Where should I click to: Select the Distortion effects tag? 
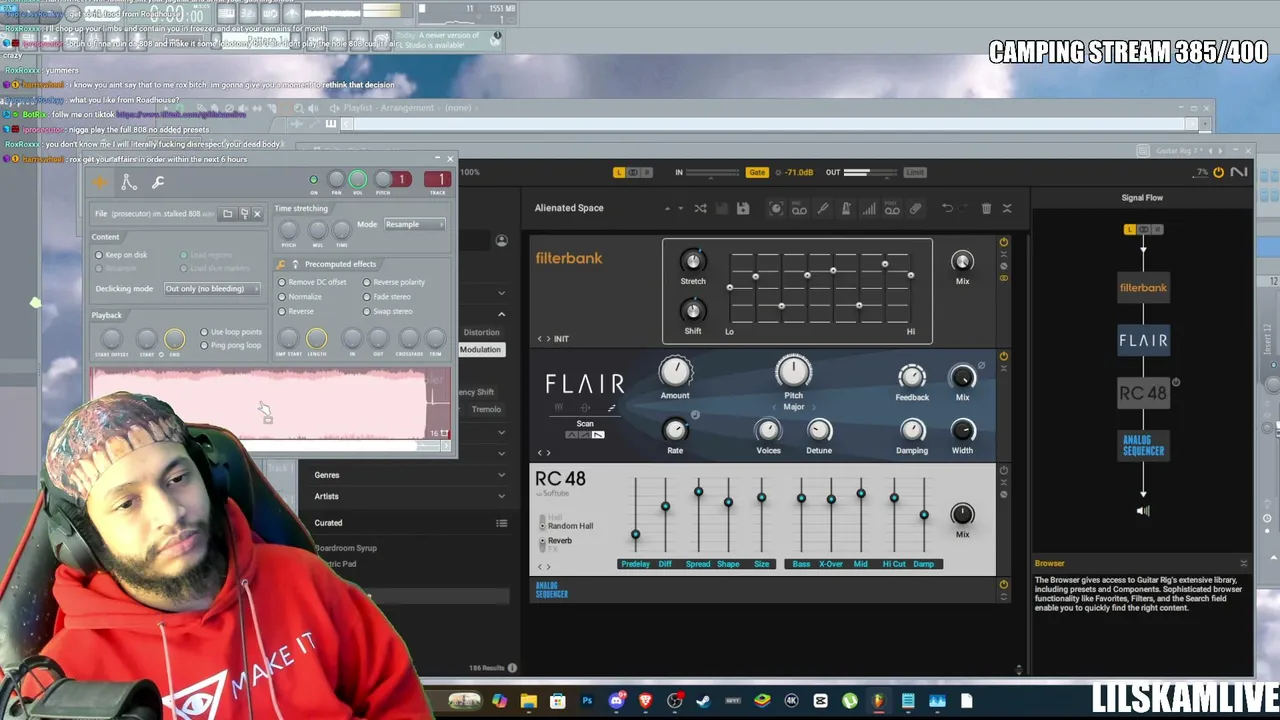481,332
